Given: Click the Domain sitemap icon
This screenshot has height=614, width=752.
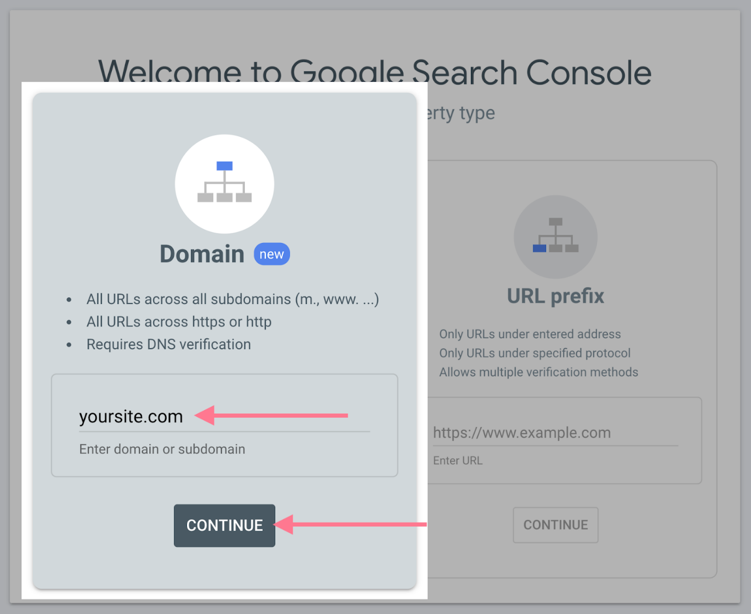Looking at the screenshot, I should (x=224, y=183).
